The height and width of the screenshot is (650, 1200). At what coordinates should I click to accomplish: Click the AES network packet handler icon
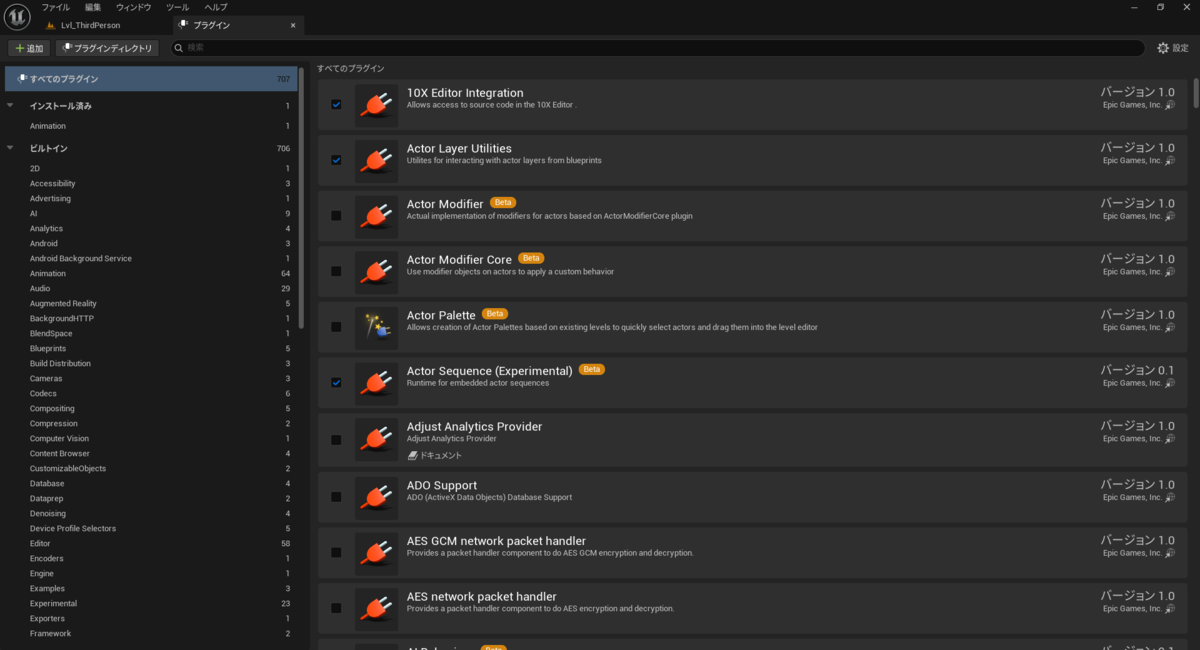click(x=376, y=608)
